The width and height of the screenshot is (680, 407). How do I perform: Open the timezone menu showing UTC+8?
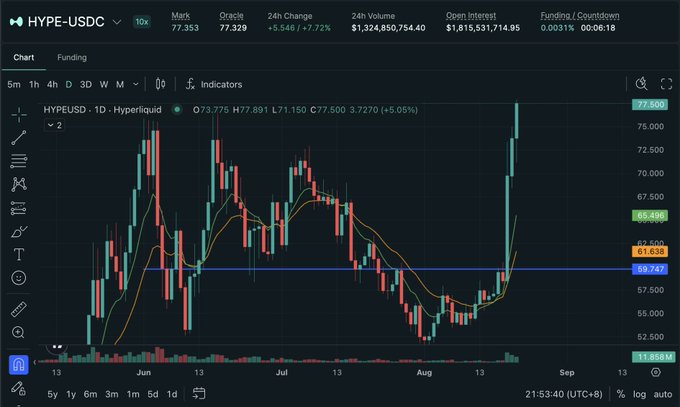(564, 394)
